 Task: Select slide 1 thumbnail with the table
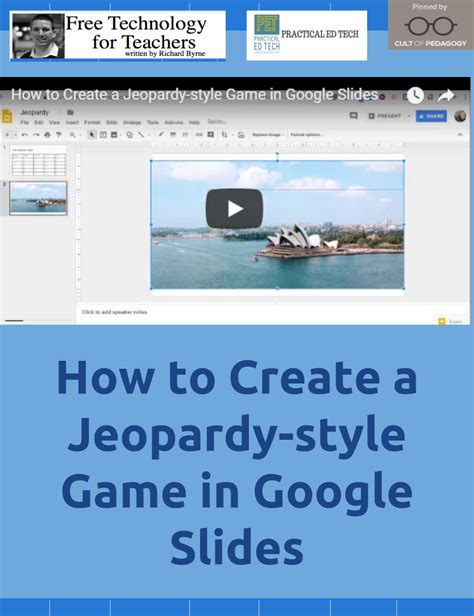pos(38,161)
